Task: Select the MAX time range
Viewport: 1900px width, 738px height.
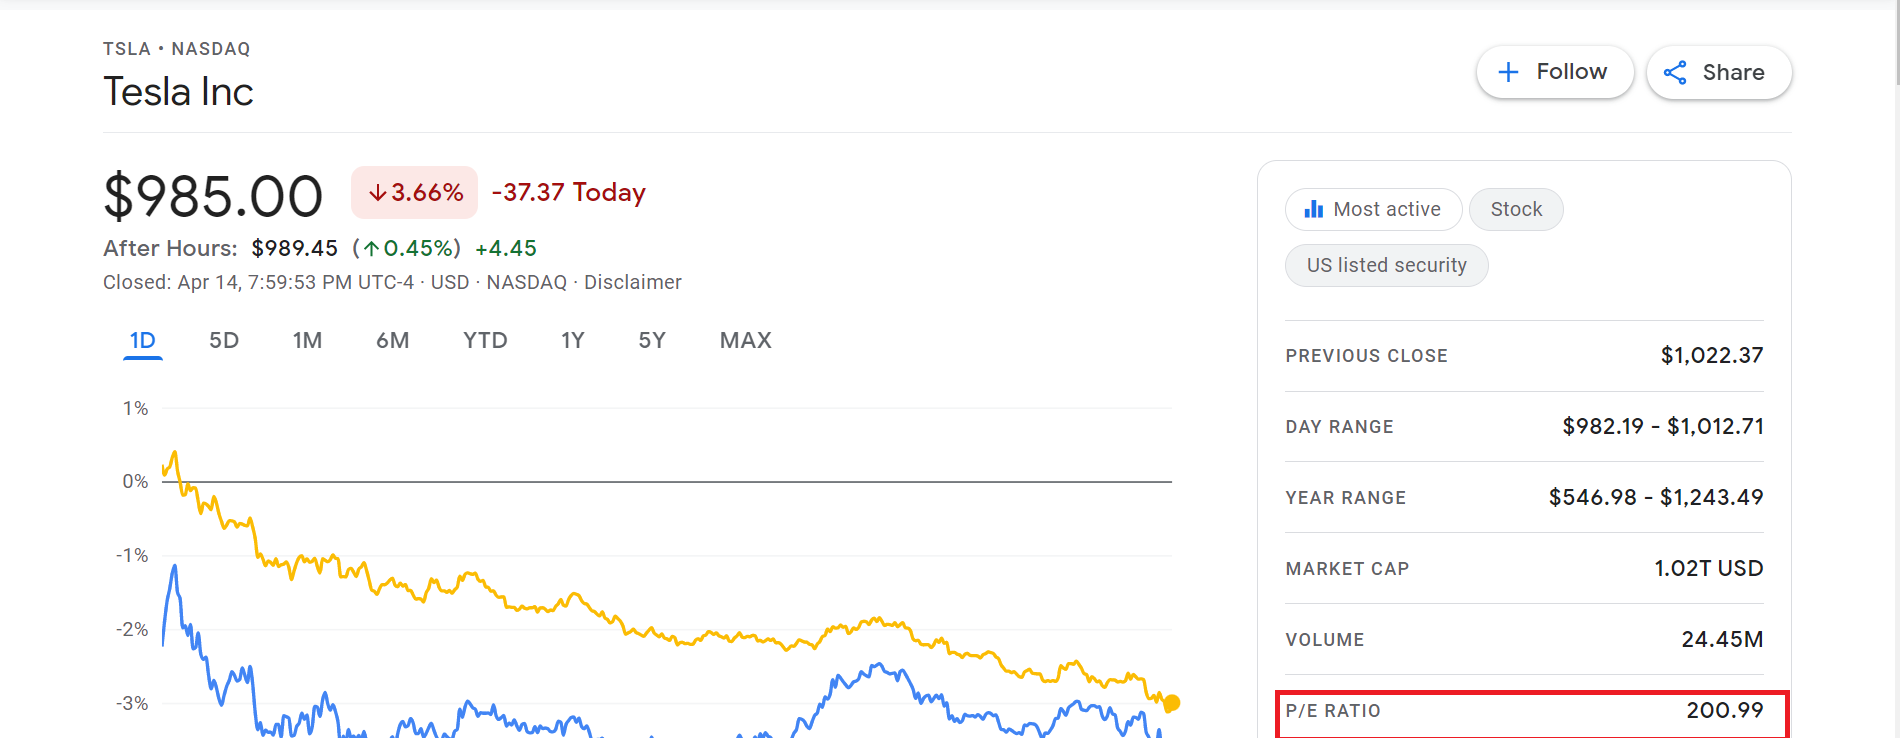Action: (746, 340)
